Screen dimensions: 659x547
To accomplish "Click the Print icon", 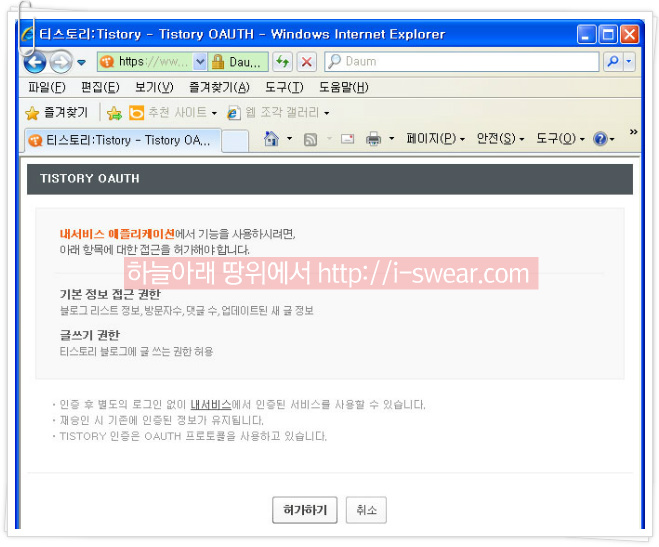I will (x=373, y=139).
